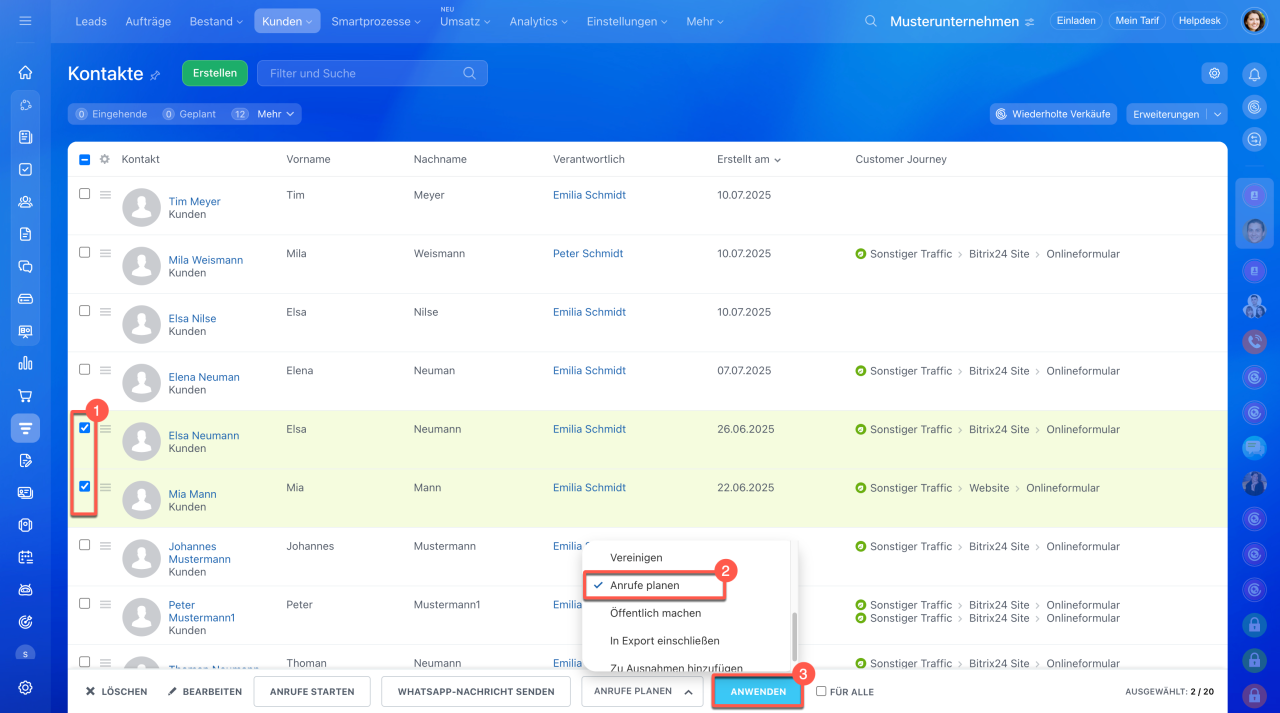Viewport: 1280px width, 713px height.
Task: Open the ANRUFE PLANEN action dropdown
Action: coord(642,691)
